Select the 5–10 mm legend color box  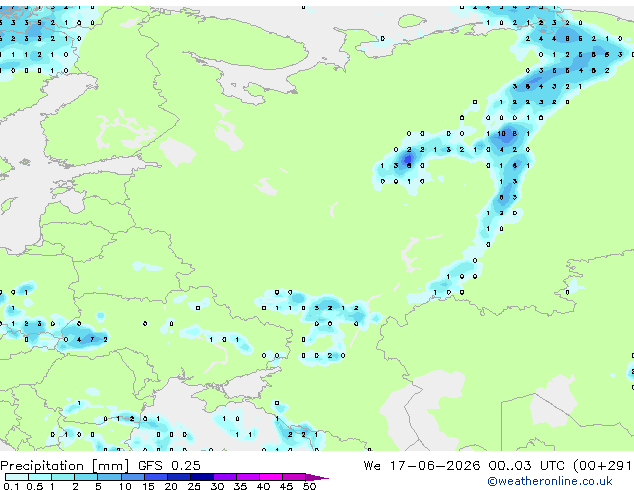point(109,477)
